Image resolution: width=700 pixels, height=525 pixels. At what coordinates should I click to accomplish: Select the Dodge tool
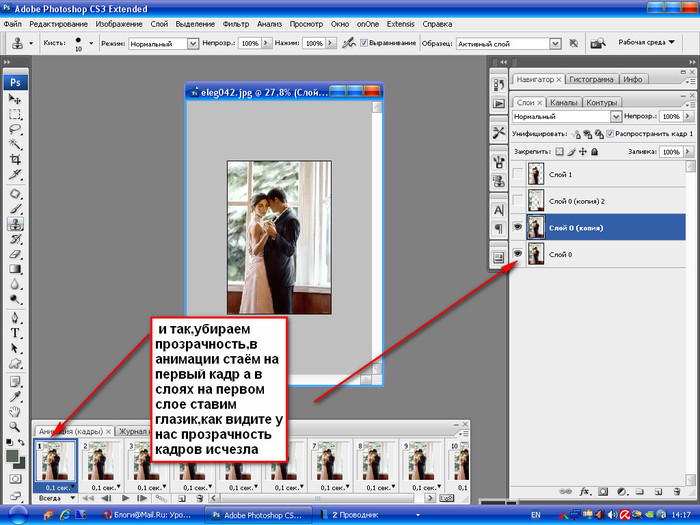pyautogui.click(x=15, y=299)
